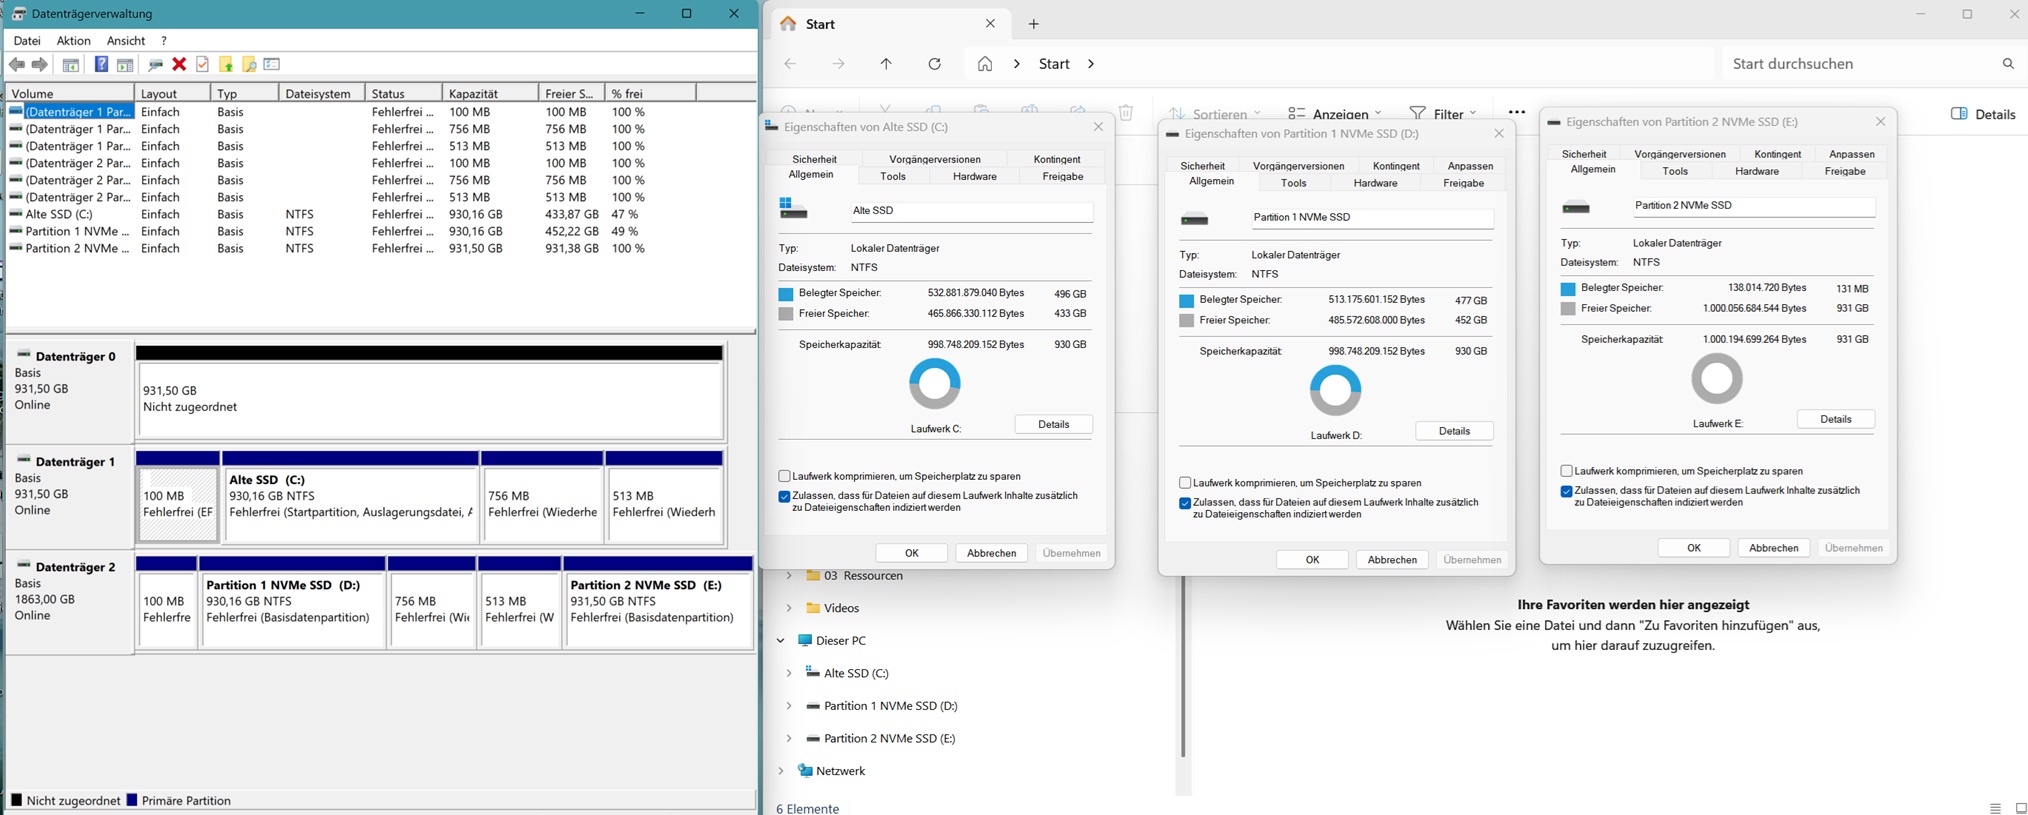Click Details button in Partition 2 (E:) dialog
The width and height of the screenshot is (2028, 815).
pos(1835,419)
